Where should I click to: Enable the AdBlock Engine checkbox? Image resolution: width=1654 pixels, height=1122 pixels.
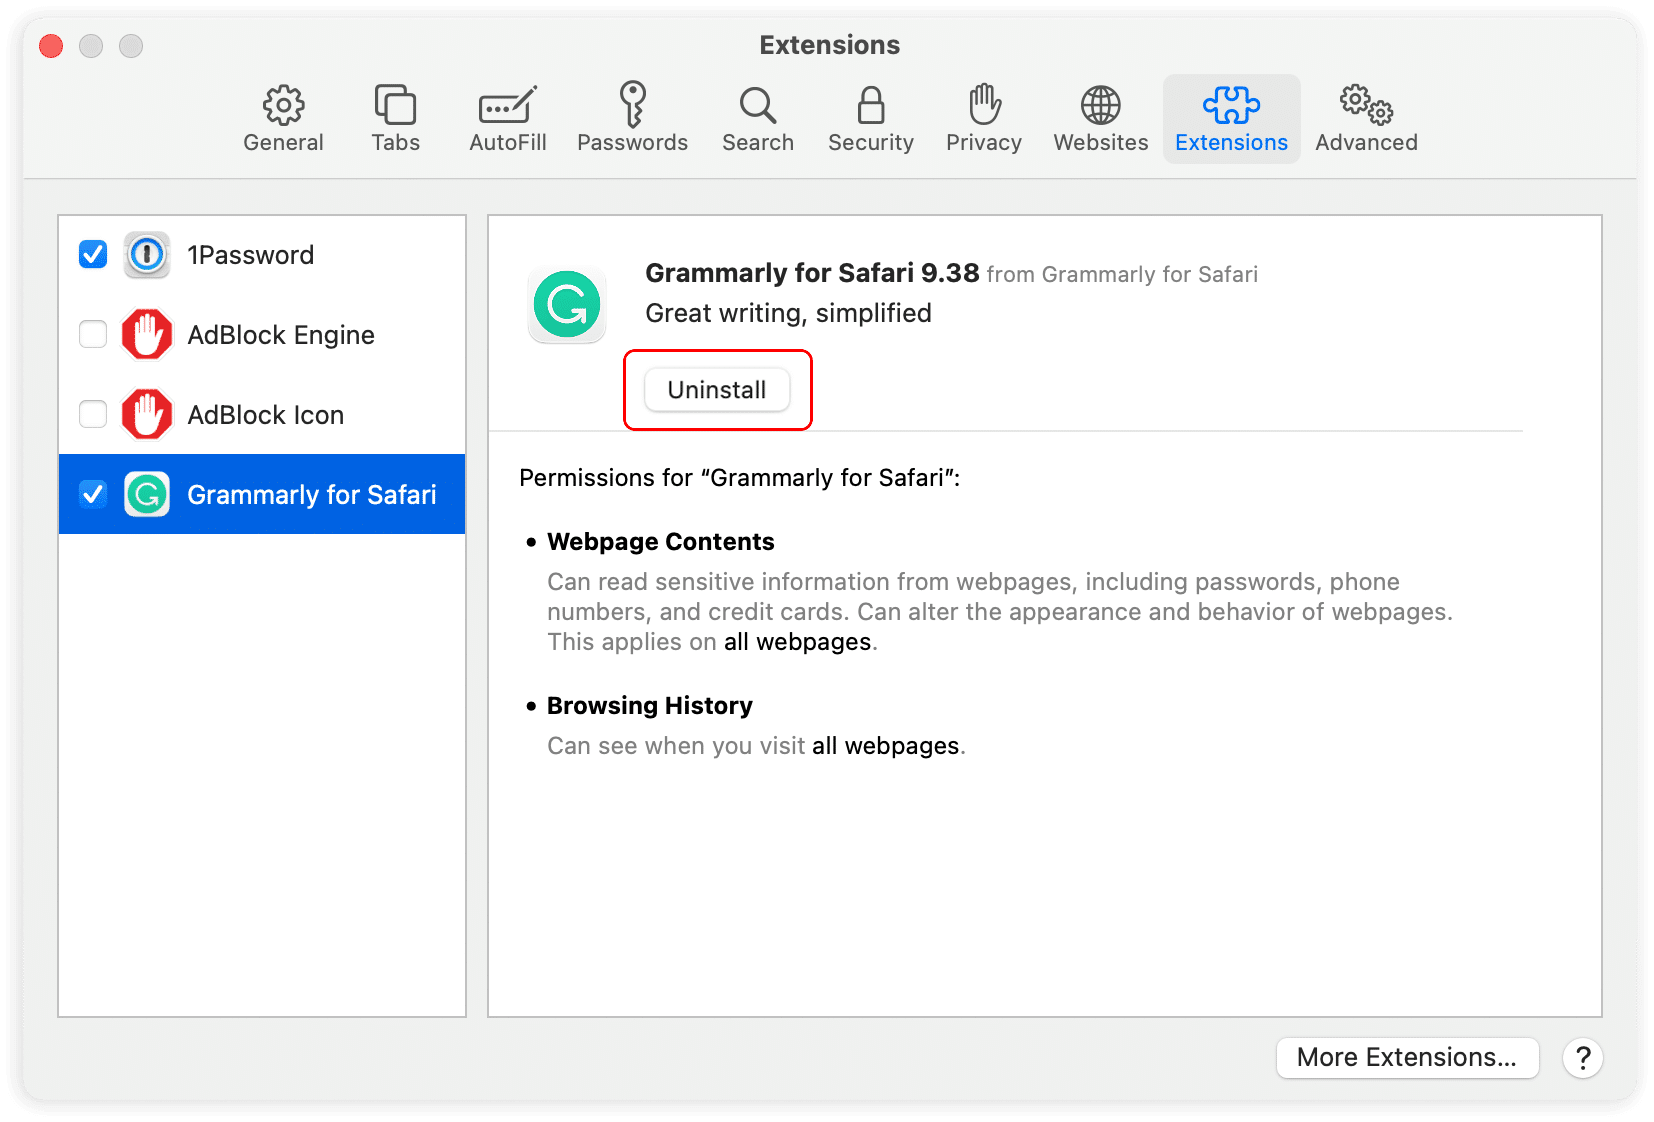93,334
